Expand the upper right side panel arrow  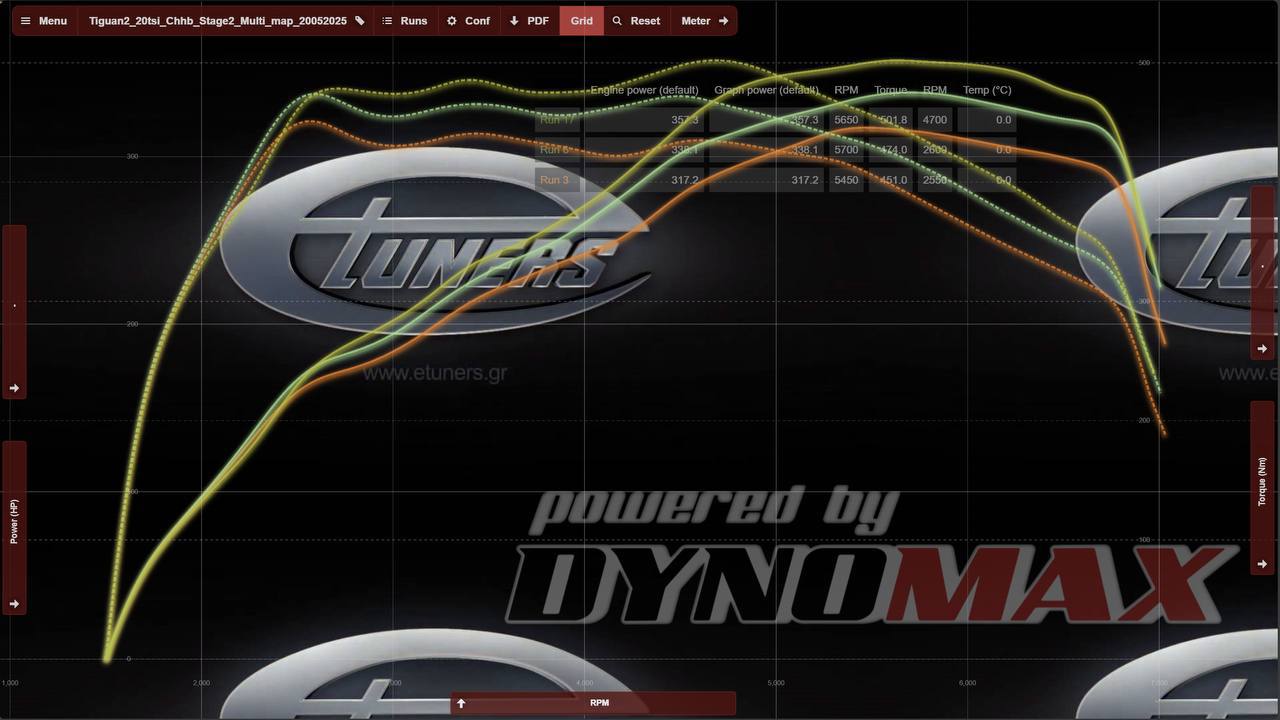[1263, 349]
